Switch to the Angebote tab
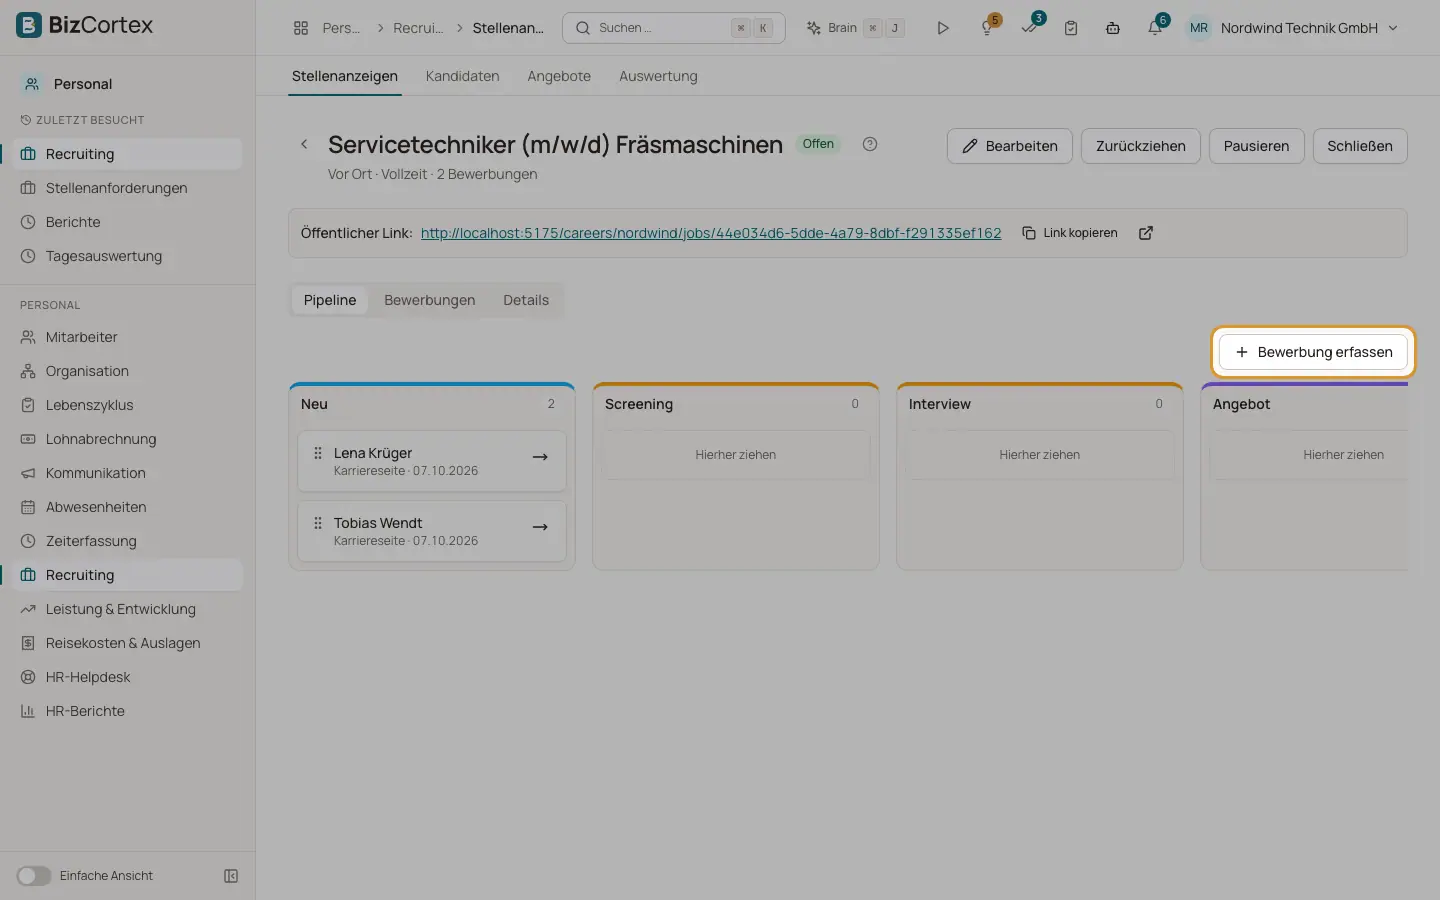1440x900 pixels. pyautogui.click(x=559, y=76)
